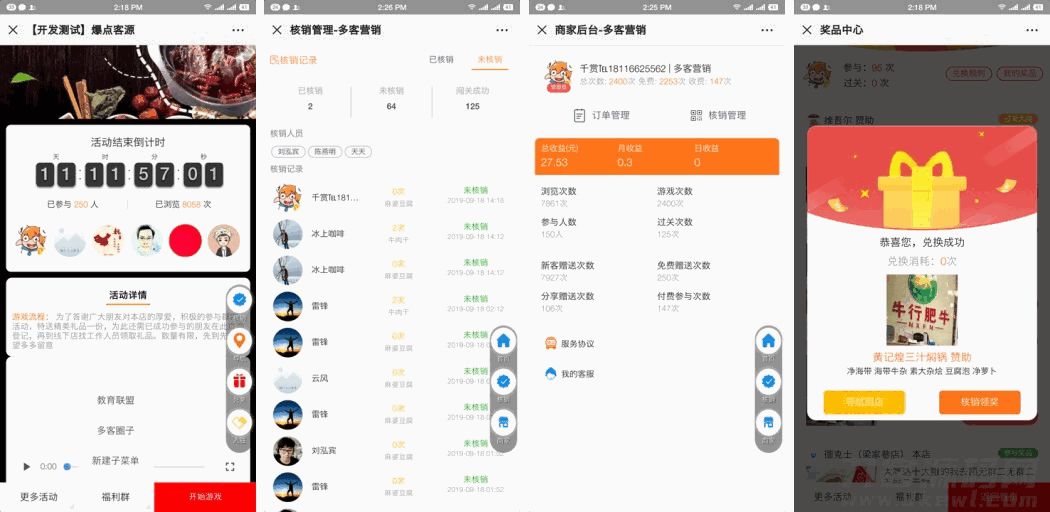Select the 刘泓宾 staff tag
Image resolution: width=1050 pixels, height=512 pixels.
point(288,152)
